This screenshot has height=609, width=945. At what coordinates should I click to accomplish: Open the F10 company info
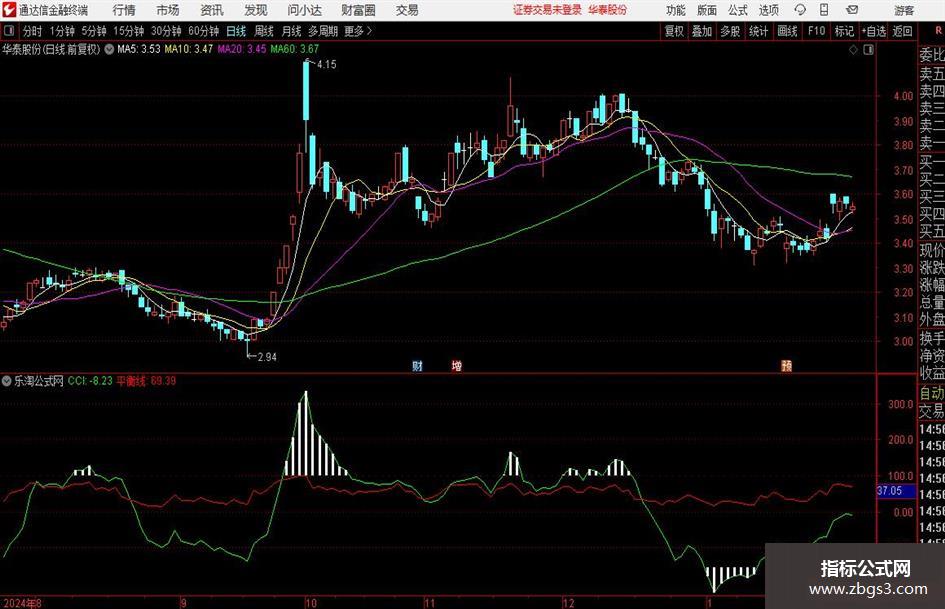[x=816, y=31]
